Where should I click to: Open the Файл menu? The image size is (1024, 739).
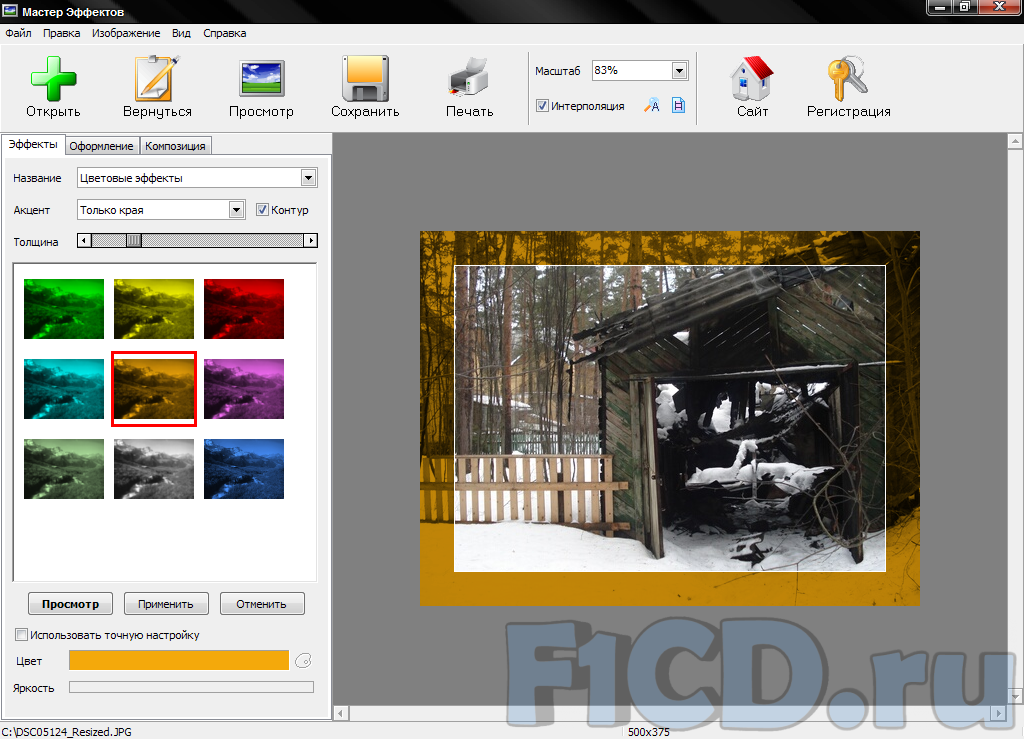click(18, 33)
